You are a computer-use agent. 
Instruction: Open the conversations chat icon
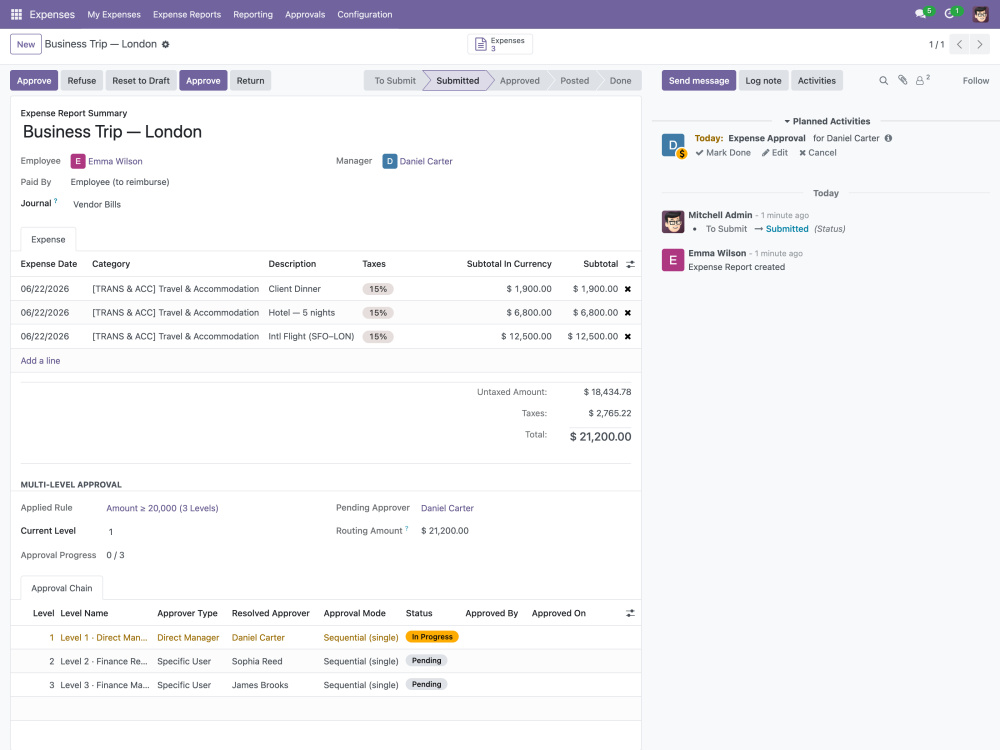pyautogui.click(x=920, y=14)
